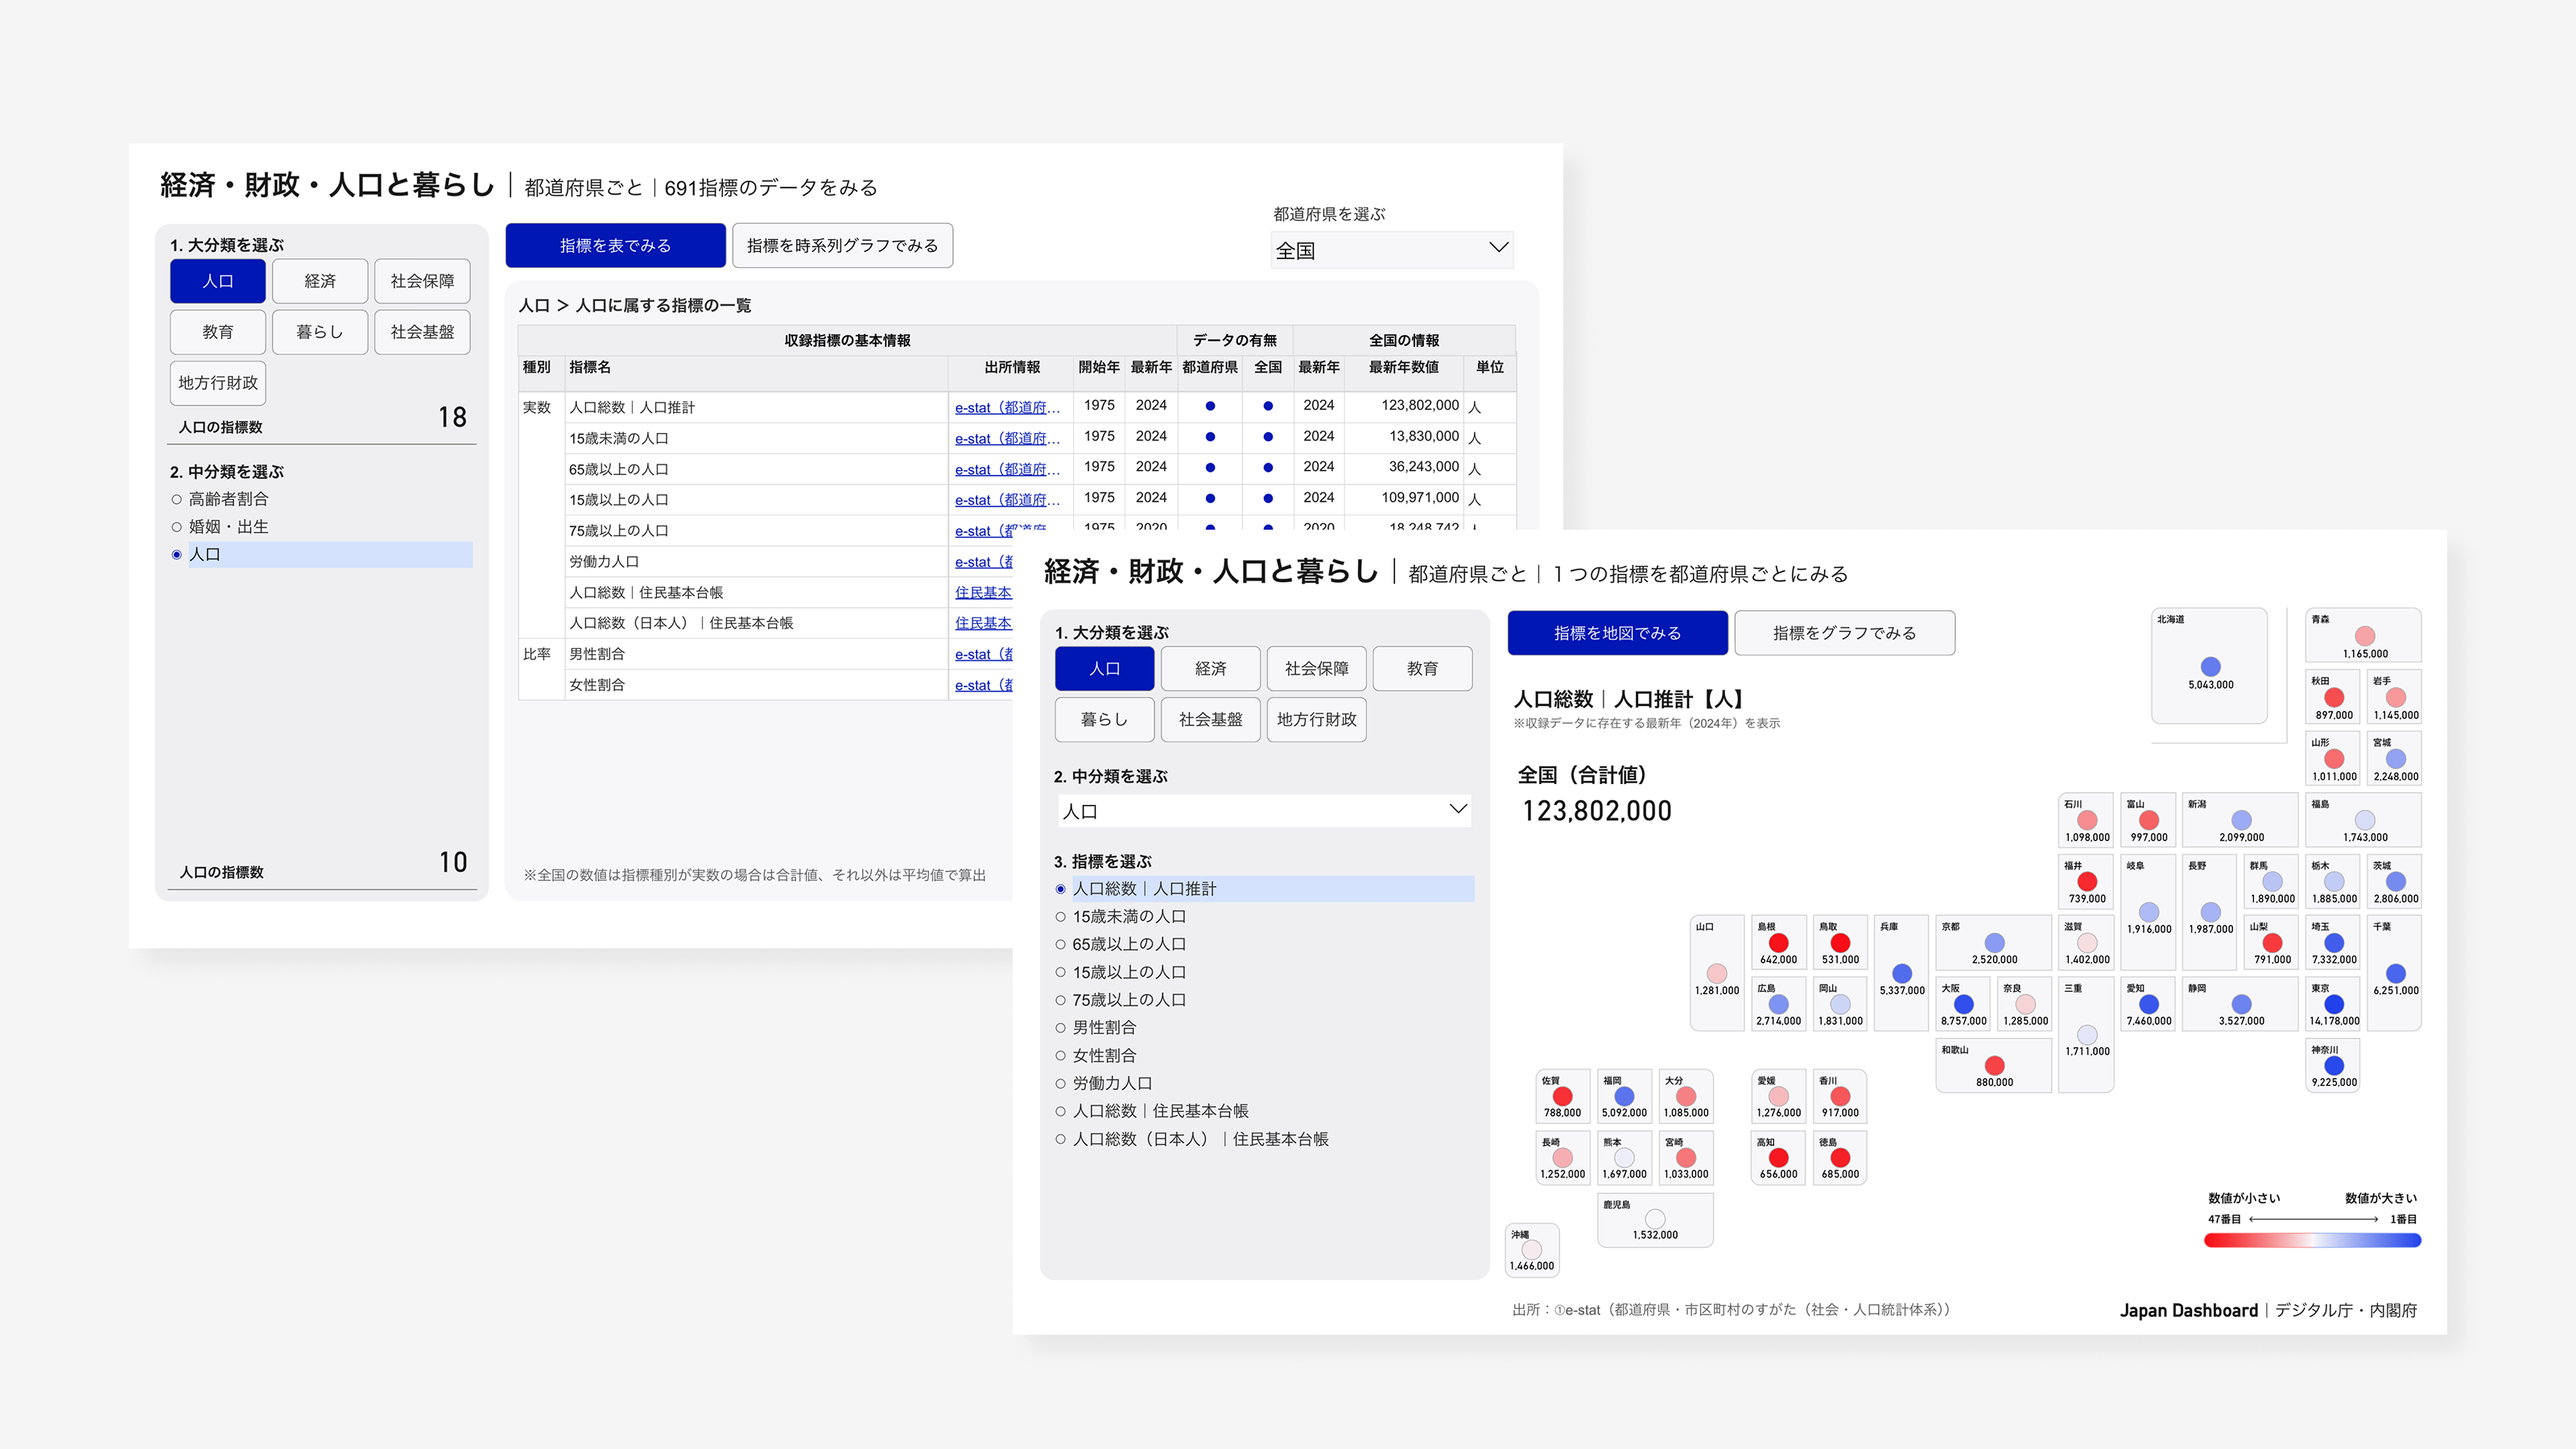2576x1449 pixels.
Task: Expand the 中分類を選ぶ dropdown showing 人口
Action: coord(1264,811)
